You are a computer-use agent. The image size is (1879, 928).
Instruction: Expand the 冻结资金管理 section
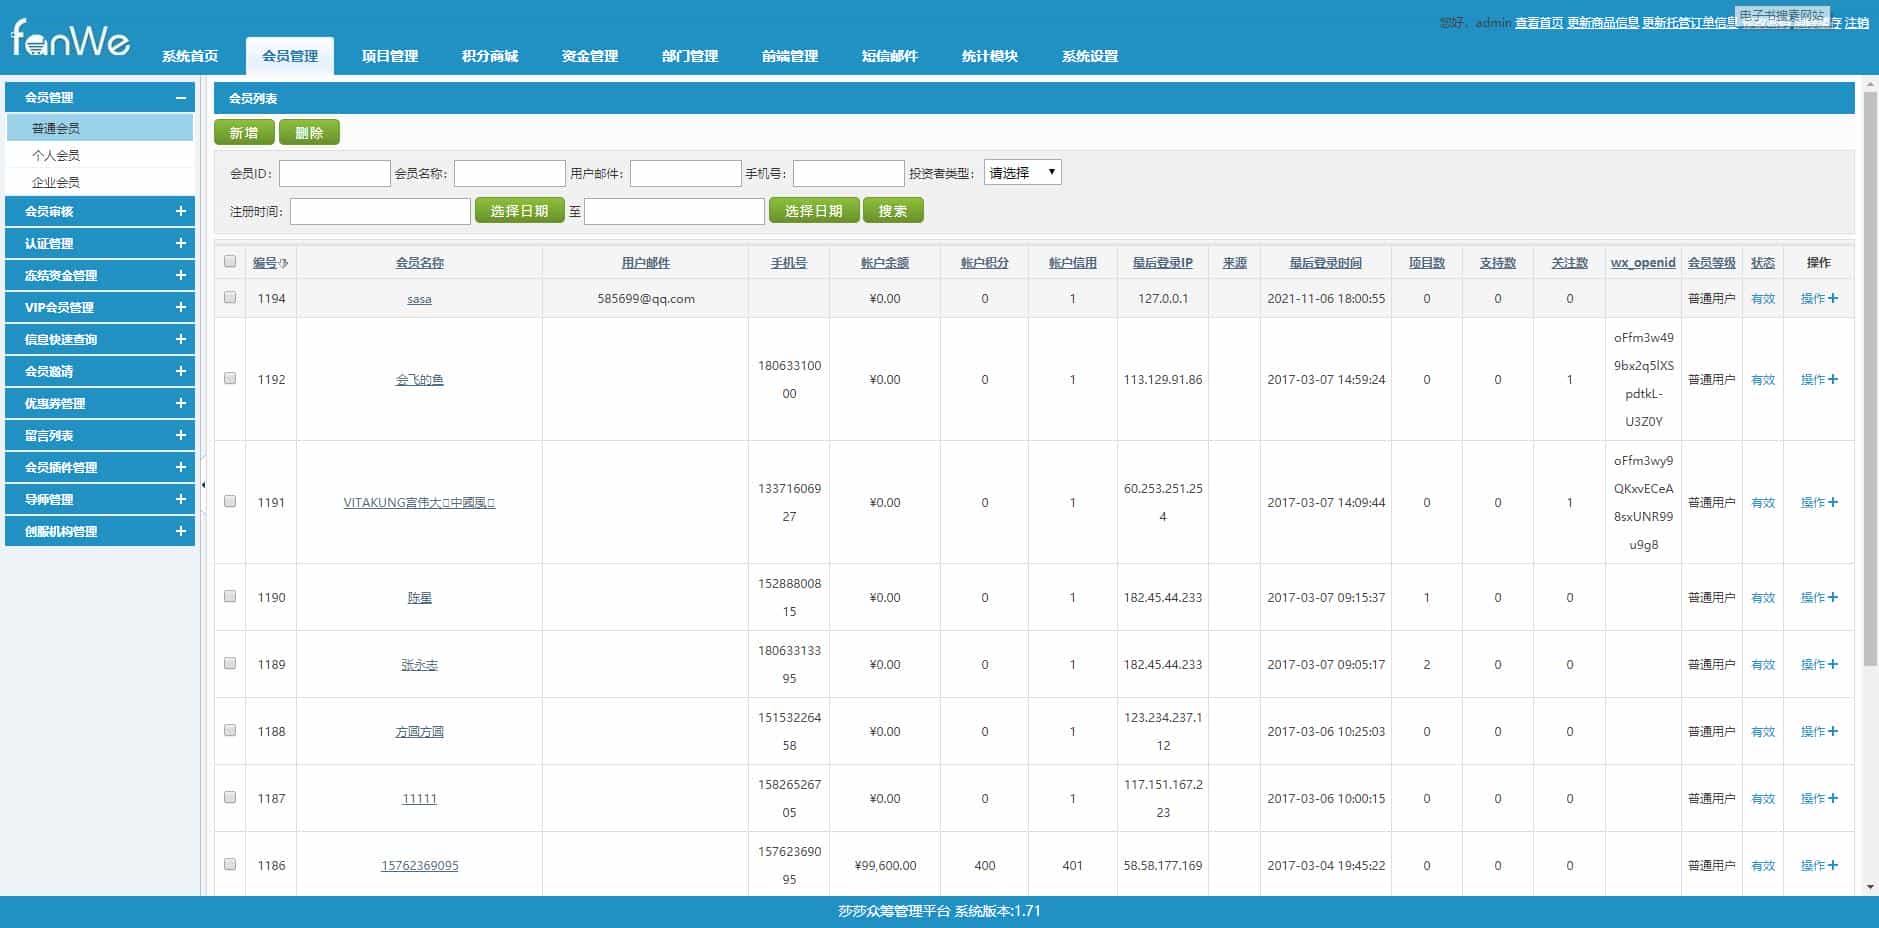pos(181,275)
